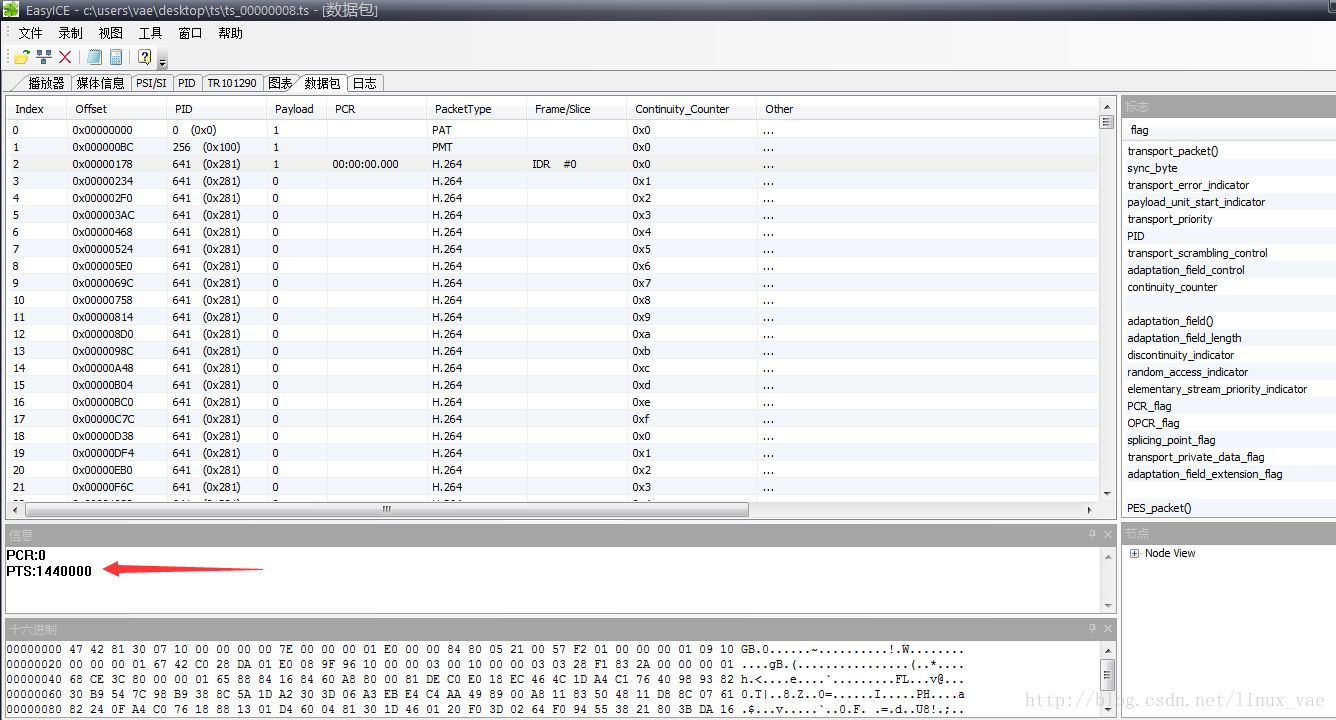This screenshot has width=1336, height=720.
Task: Close the 信息 panel
Action: pos(1108,535)
